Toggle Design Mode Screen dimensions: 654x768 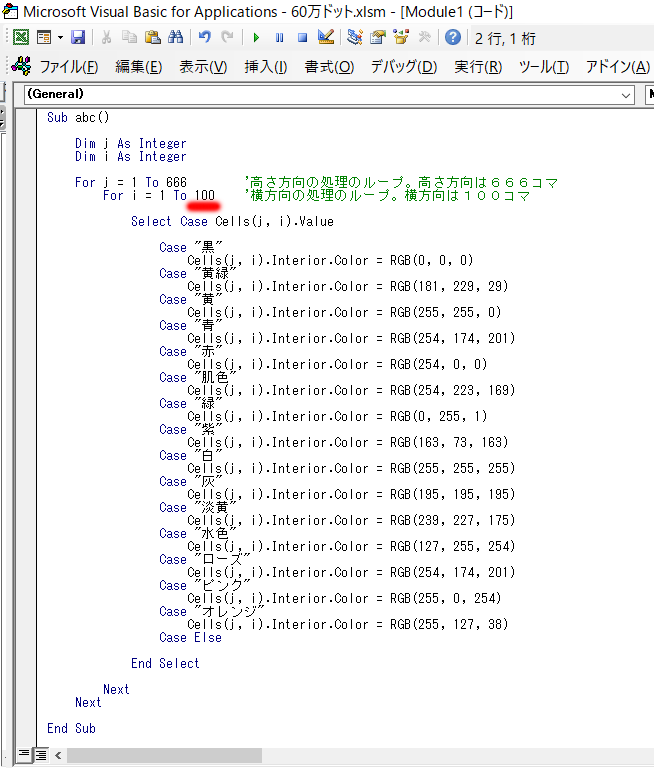[x=326, y=37]
